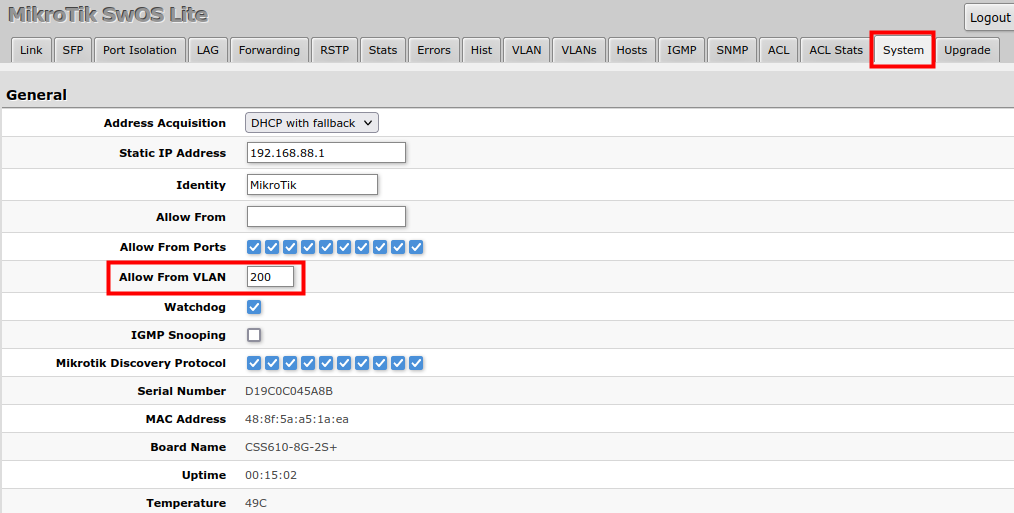Toggle first Mikrotik Discovery Protocol checkbox
1014x513 pixels.
click(x=254, y=363)
